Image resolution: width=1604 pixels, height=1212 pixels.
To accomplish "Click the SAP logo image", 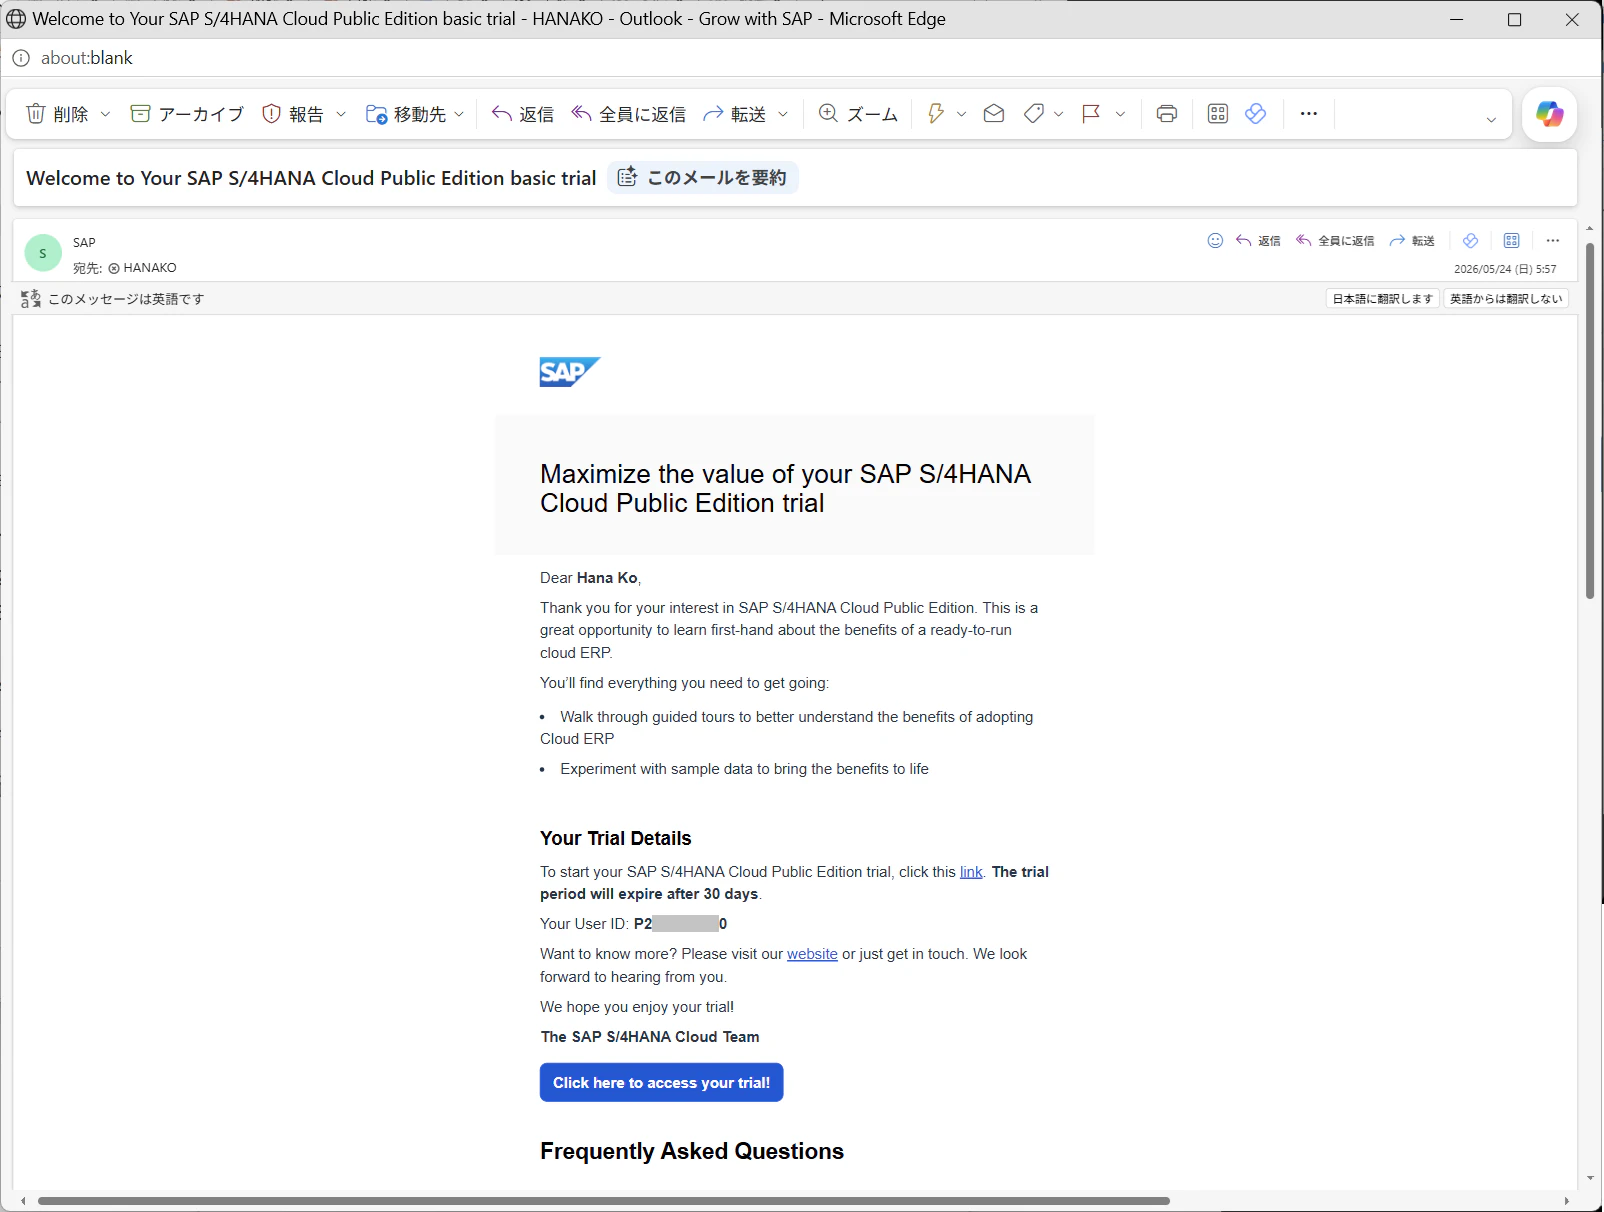I will (570, 372).
